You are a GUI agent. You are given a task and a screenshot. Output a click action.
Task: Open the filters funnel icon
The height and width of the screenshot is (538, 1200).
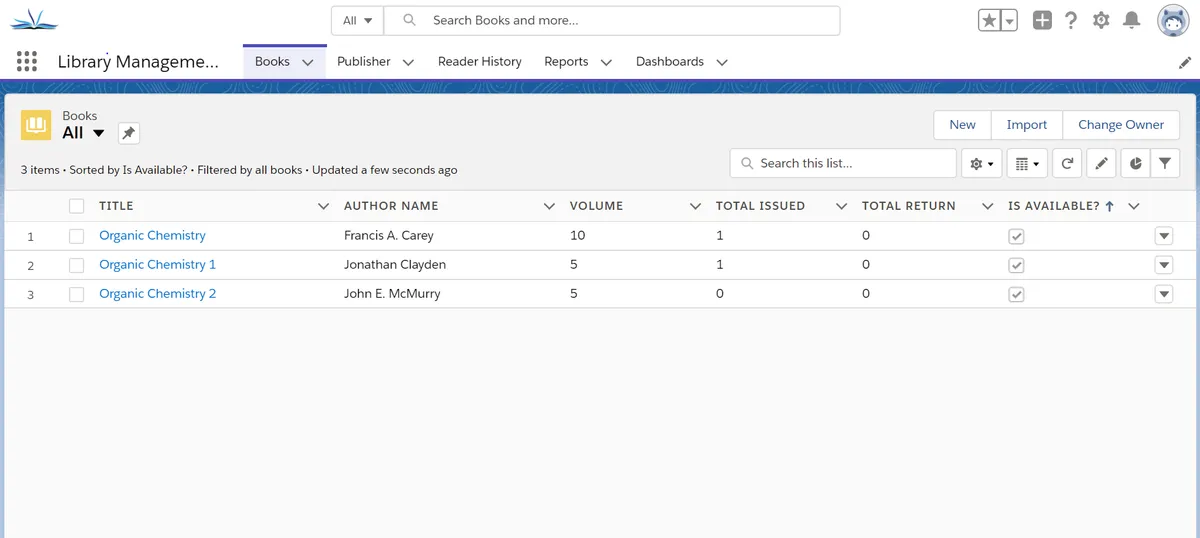1165,164
